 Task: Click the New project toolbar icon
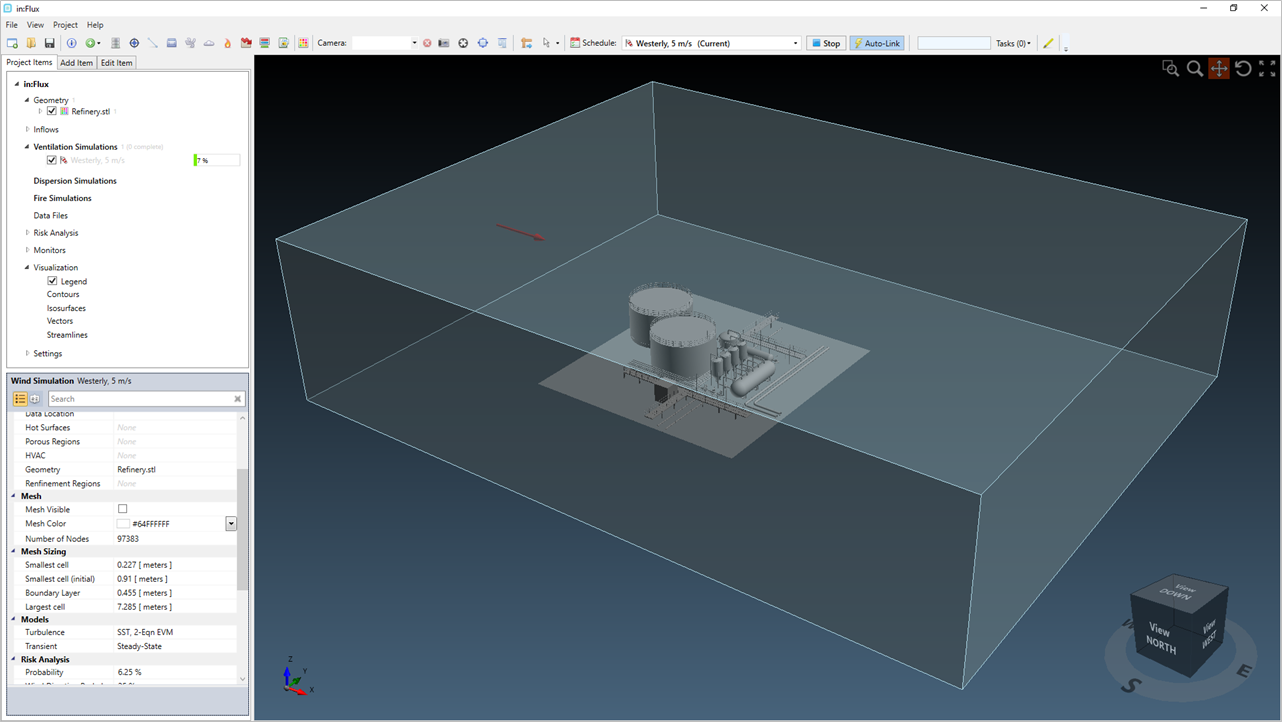(13, 43)
